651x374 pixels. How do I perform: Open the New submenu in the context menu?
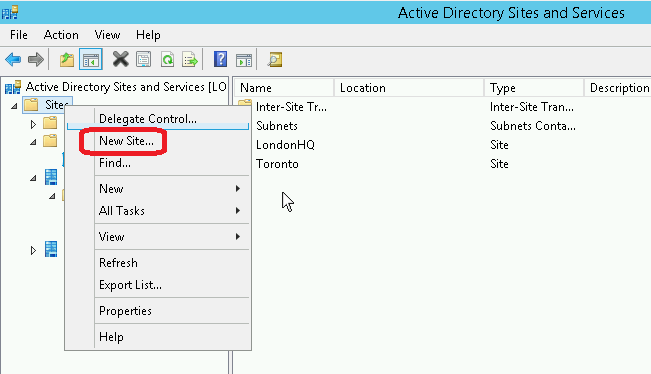158,189
